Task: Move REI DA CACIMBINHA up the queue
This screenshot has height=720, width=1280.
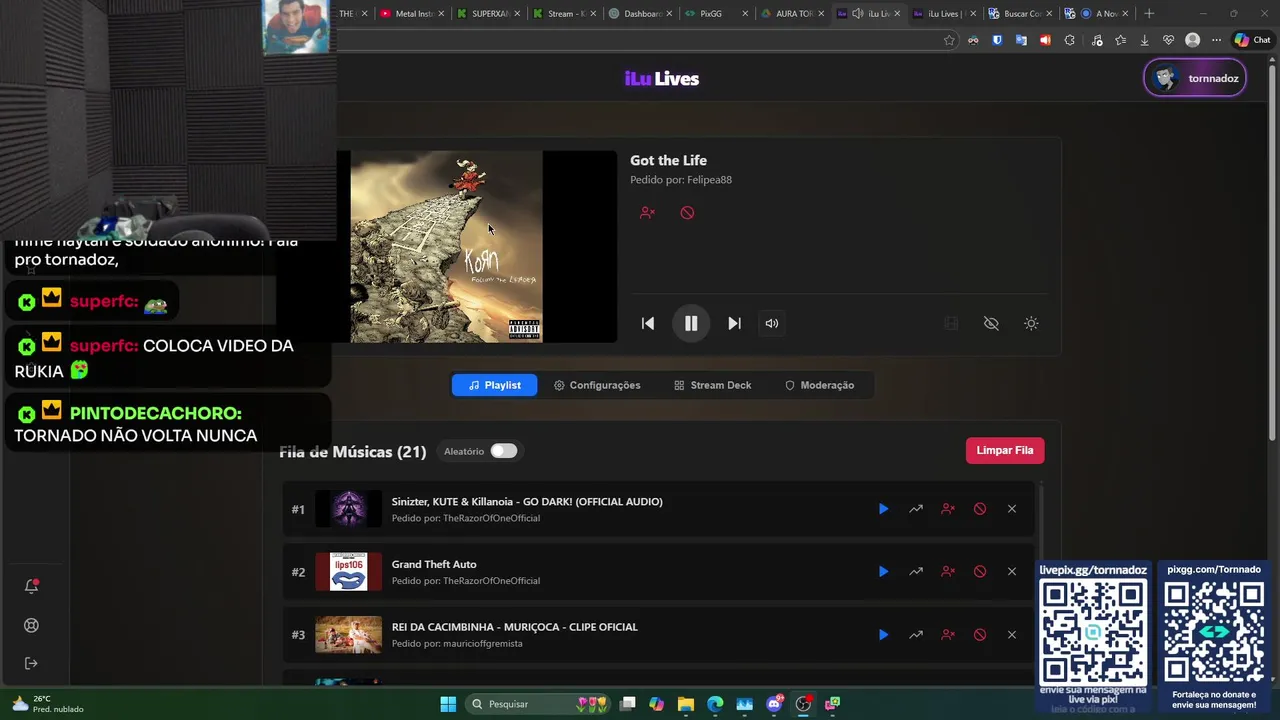Action: (x=915, y=634)
